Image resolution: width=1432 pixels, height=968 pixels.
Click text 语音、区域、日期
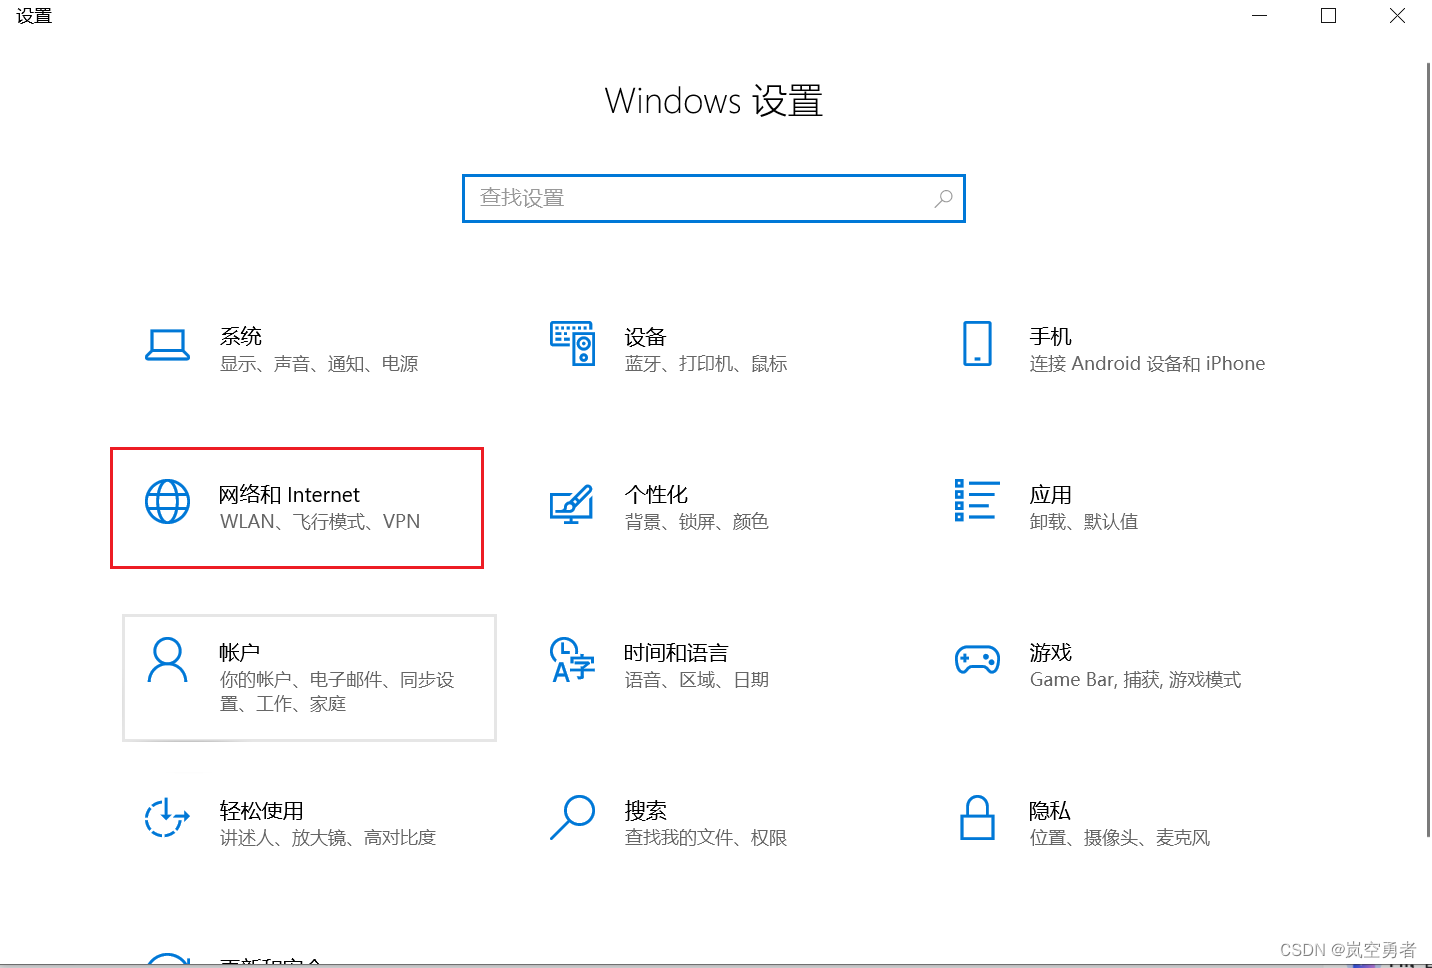(697, 680)
